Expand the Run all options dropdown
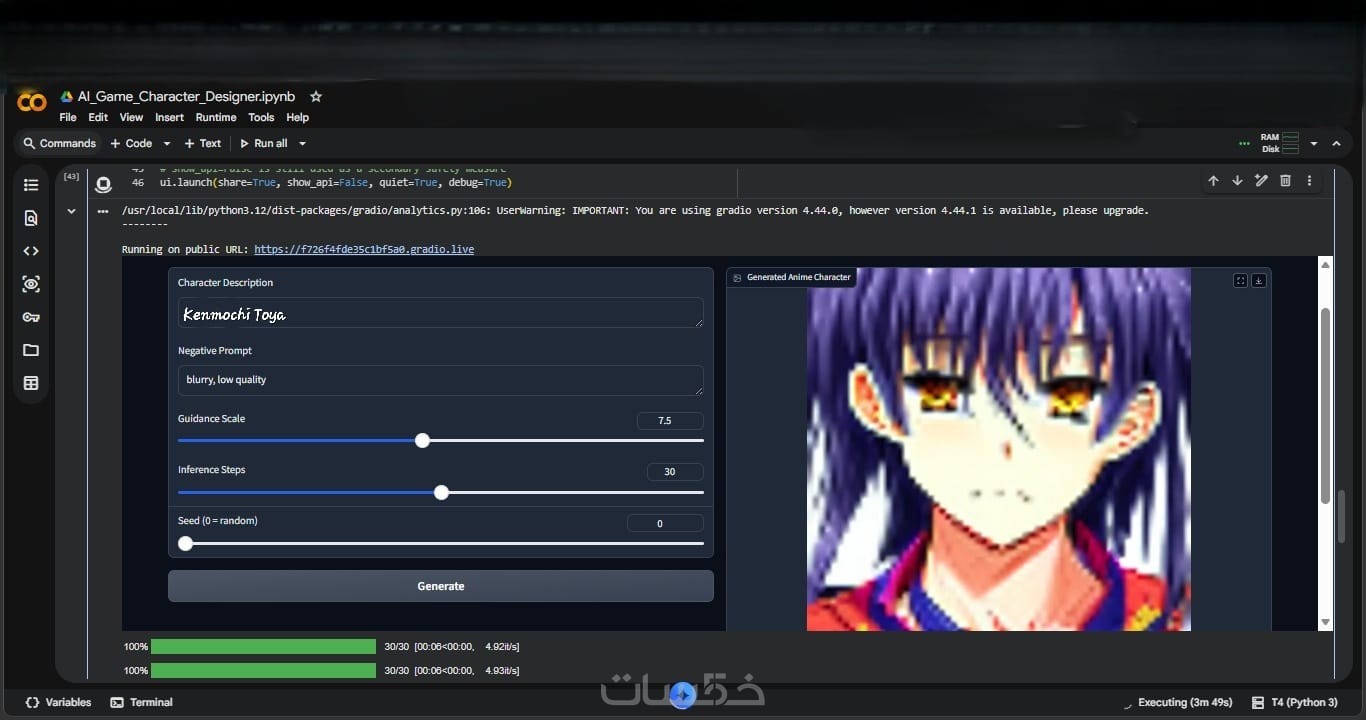Viewport: 1366px width, 720px height. click(x=302, y=144)
